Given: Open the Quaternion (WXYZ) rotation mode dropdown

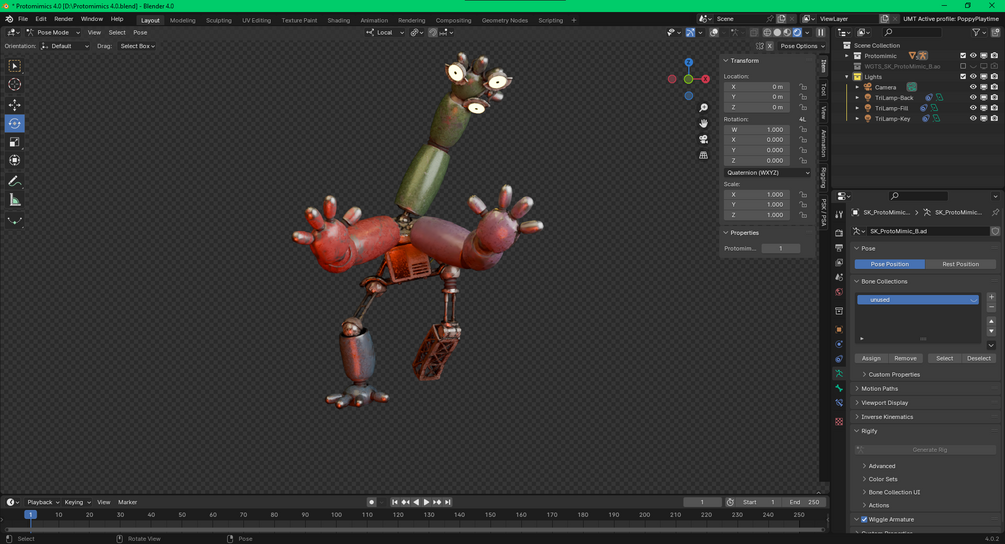Looking at the screenshot, I should [767, 172].
